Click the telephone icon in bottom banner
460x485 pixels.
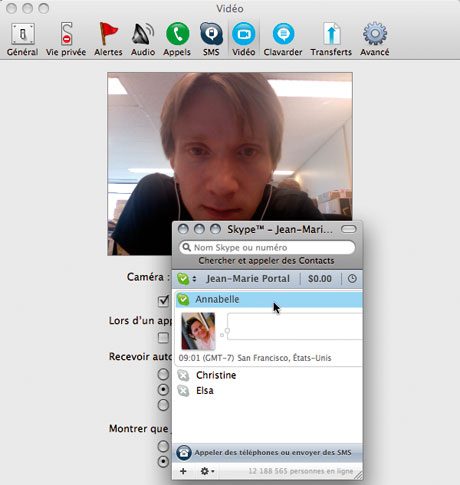click(x=183, y=453)
